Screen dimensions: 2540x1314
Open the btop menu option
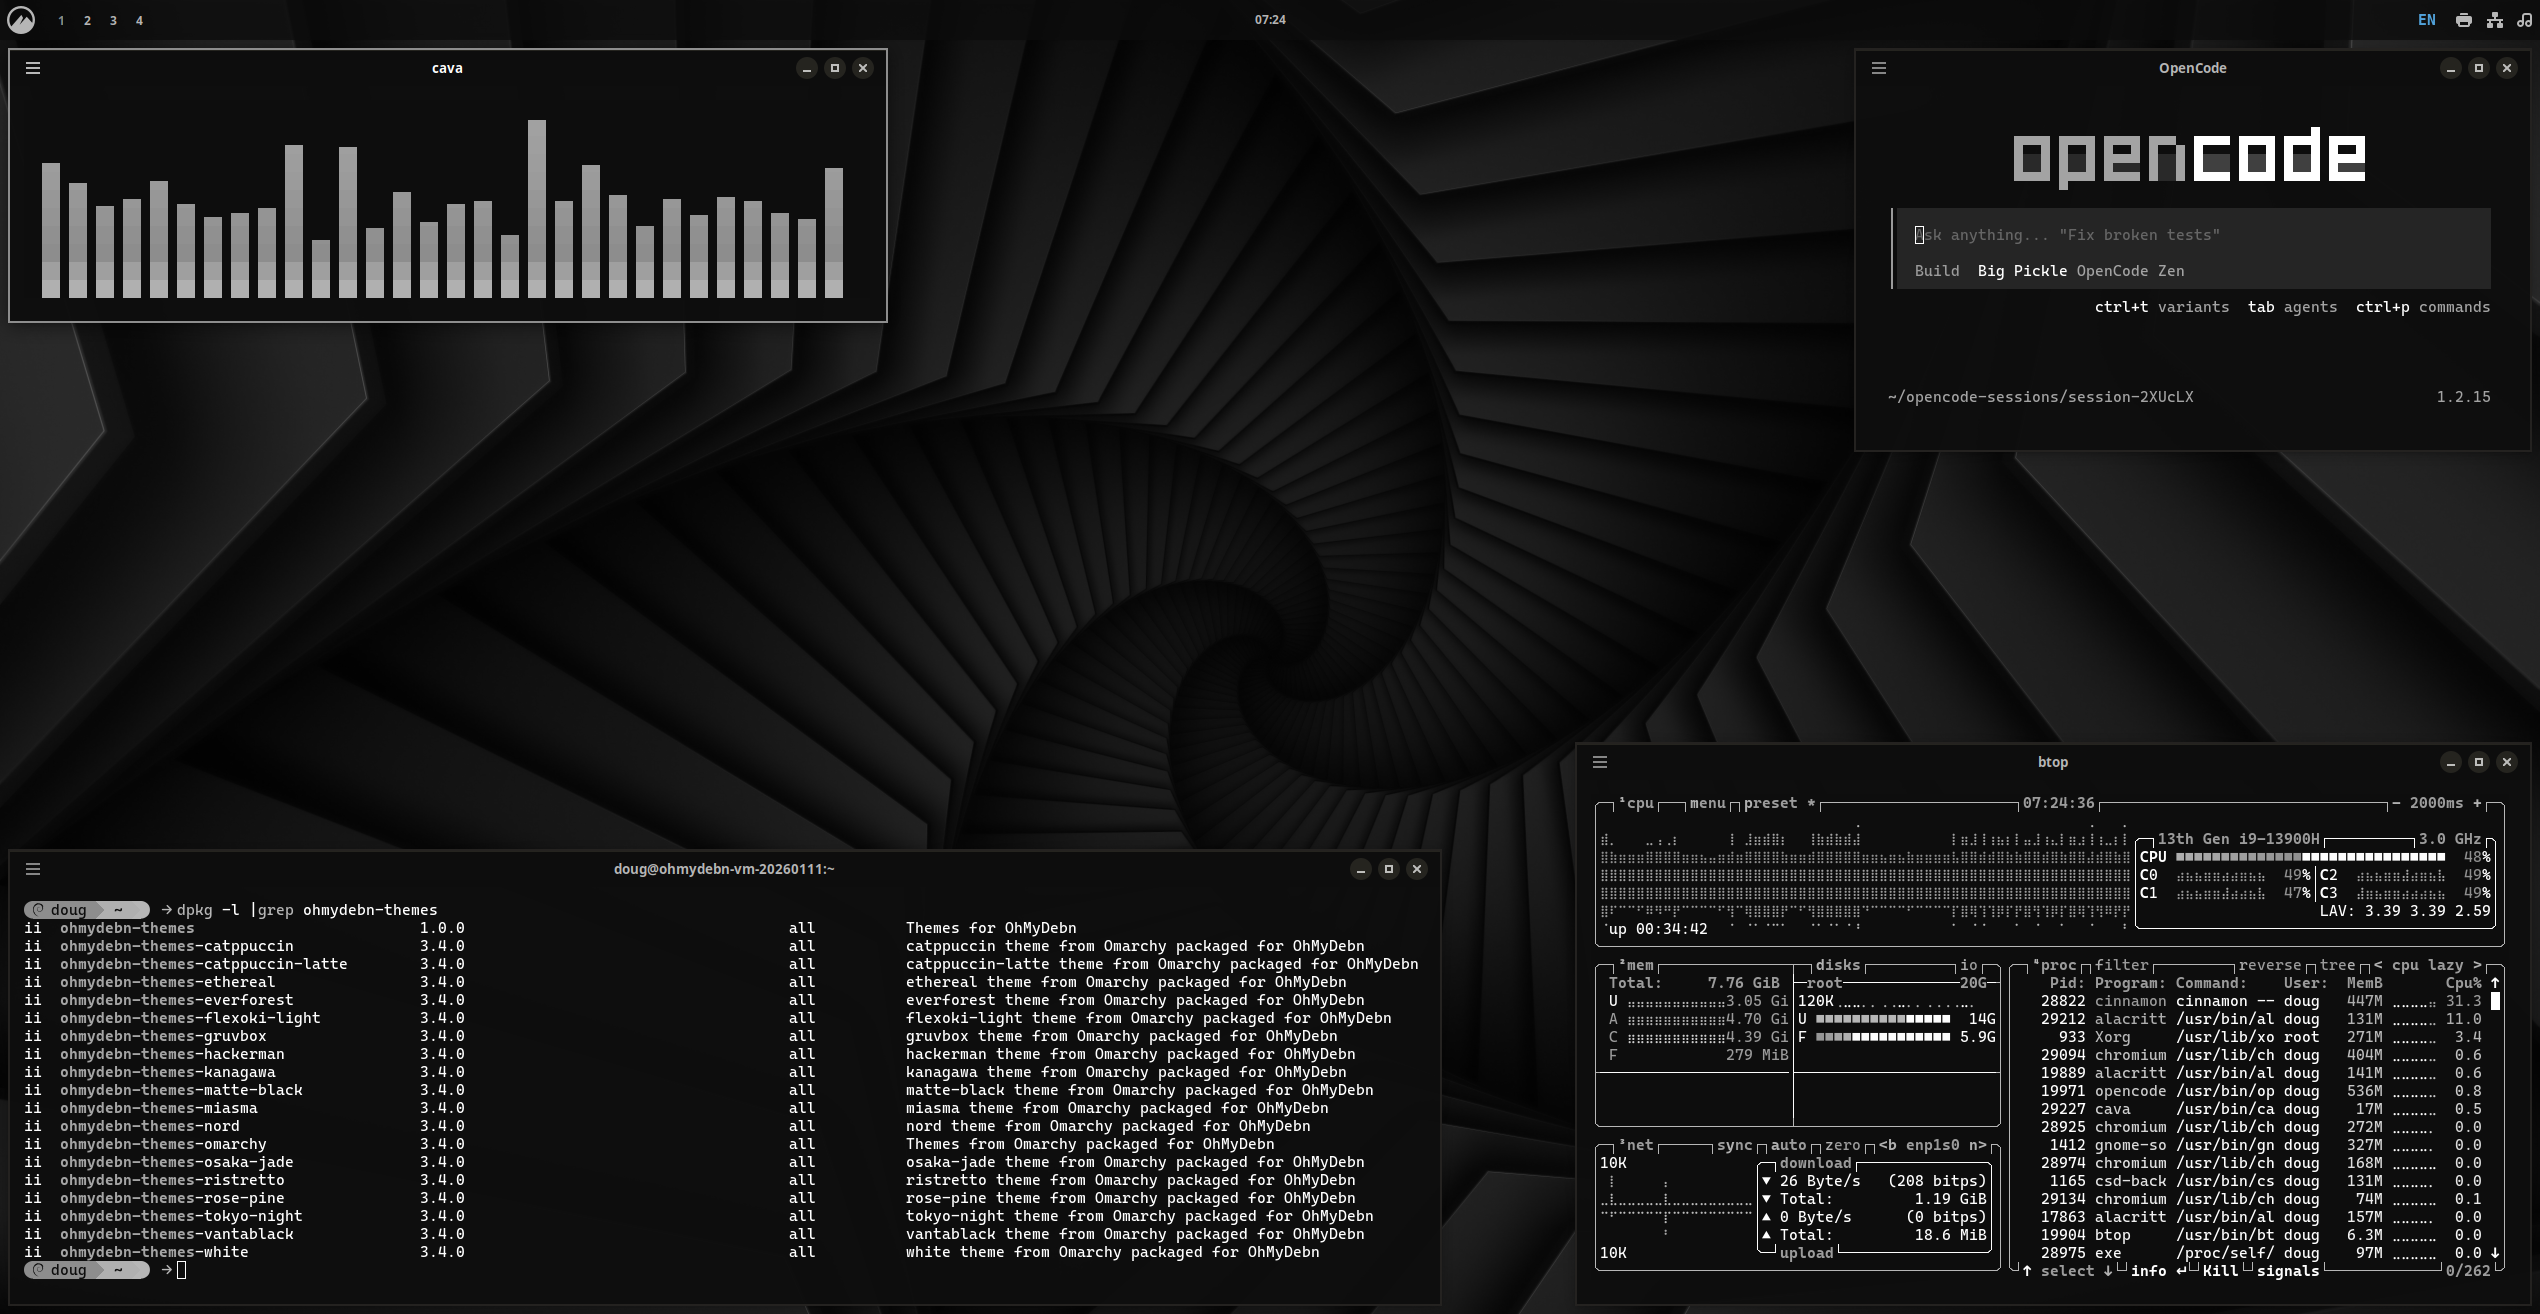(x=1707, y=803)
